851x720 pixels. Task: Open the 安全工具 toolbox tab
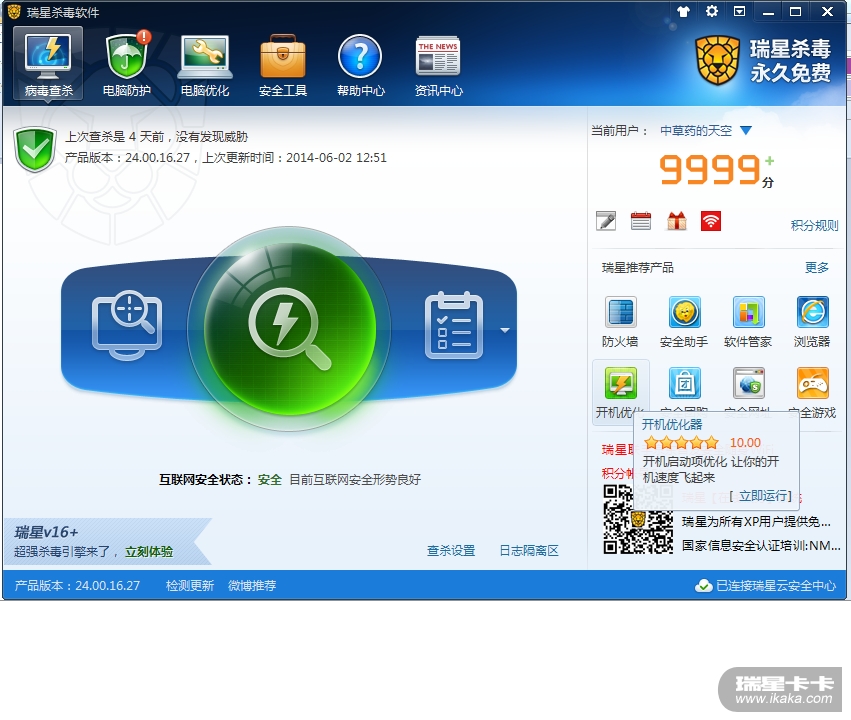coord(283,64)
